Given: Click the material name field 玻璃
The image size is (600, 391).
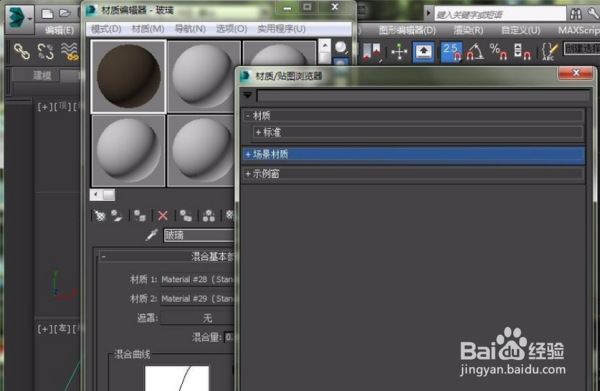Looking at the screenshot, I should point(199,235).
